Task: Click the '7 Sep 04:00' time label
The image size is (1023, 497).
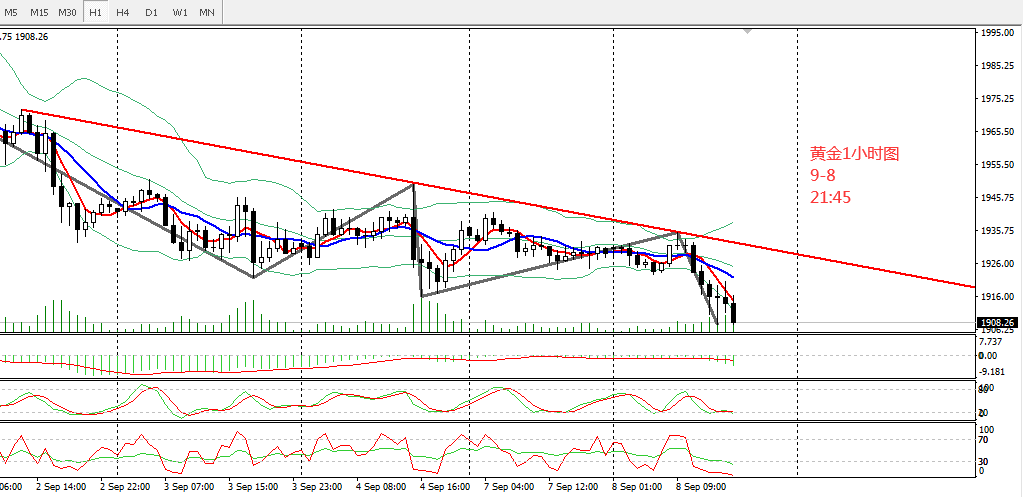Action: [x=507, y=487]
